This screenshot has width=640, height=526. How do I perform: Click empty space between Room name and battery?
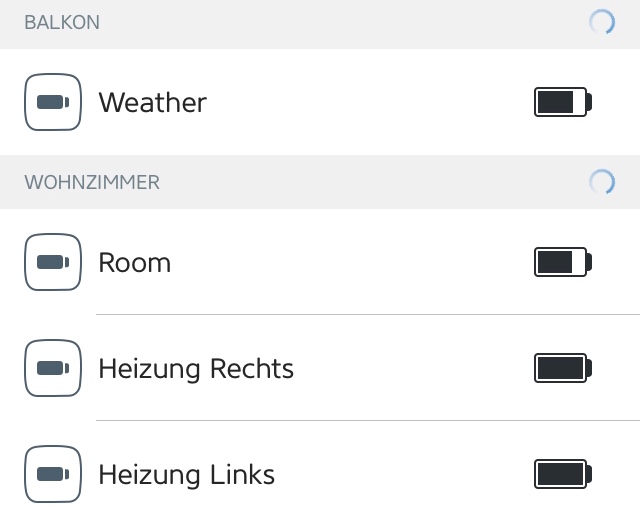(x=350, y=263)
